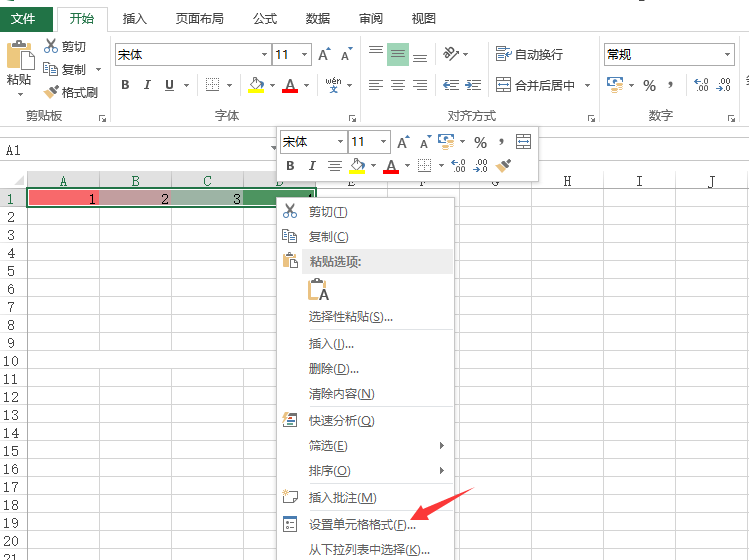Open the mini toolbar font size dropdown
This screenshot has width=749, height=560.
tap(383, 142)
